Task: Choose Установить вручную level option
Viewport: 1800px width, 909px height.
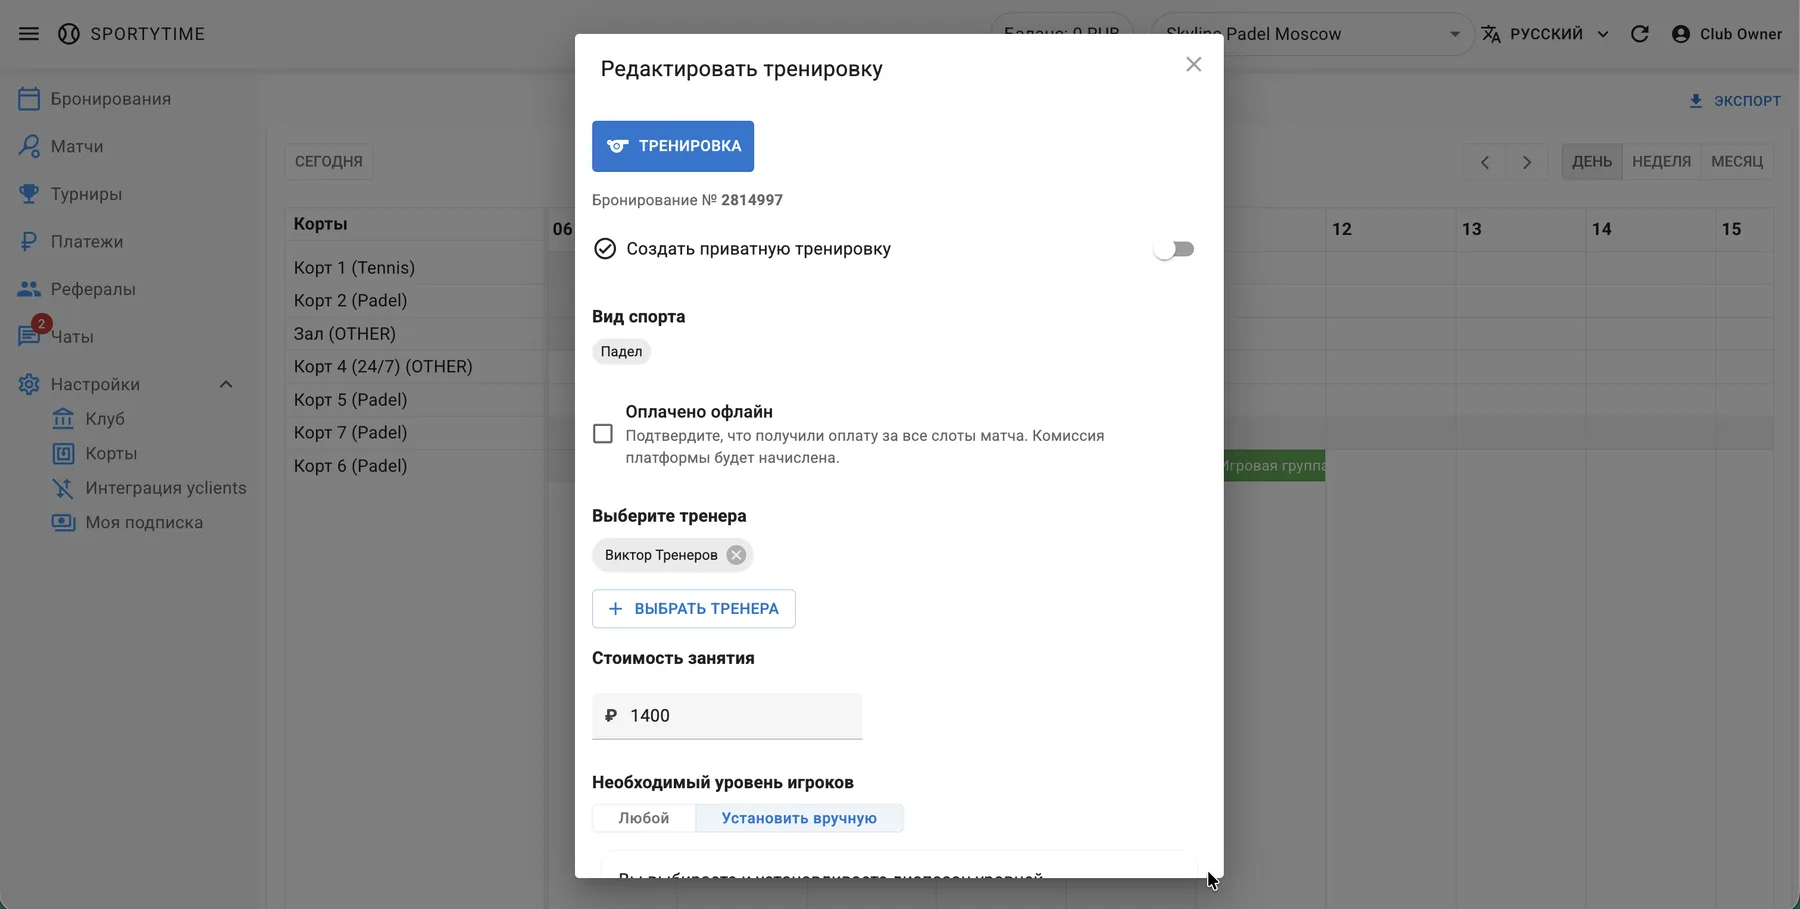Action: click(799, 818)
